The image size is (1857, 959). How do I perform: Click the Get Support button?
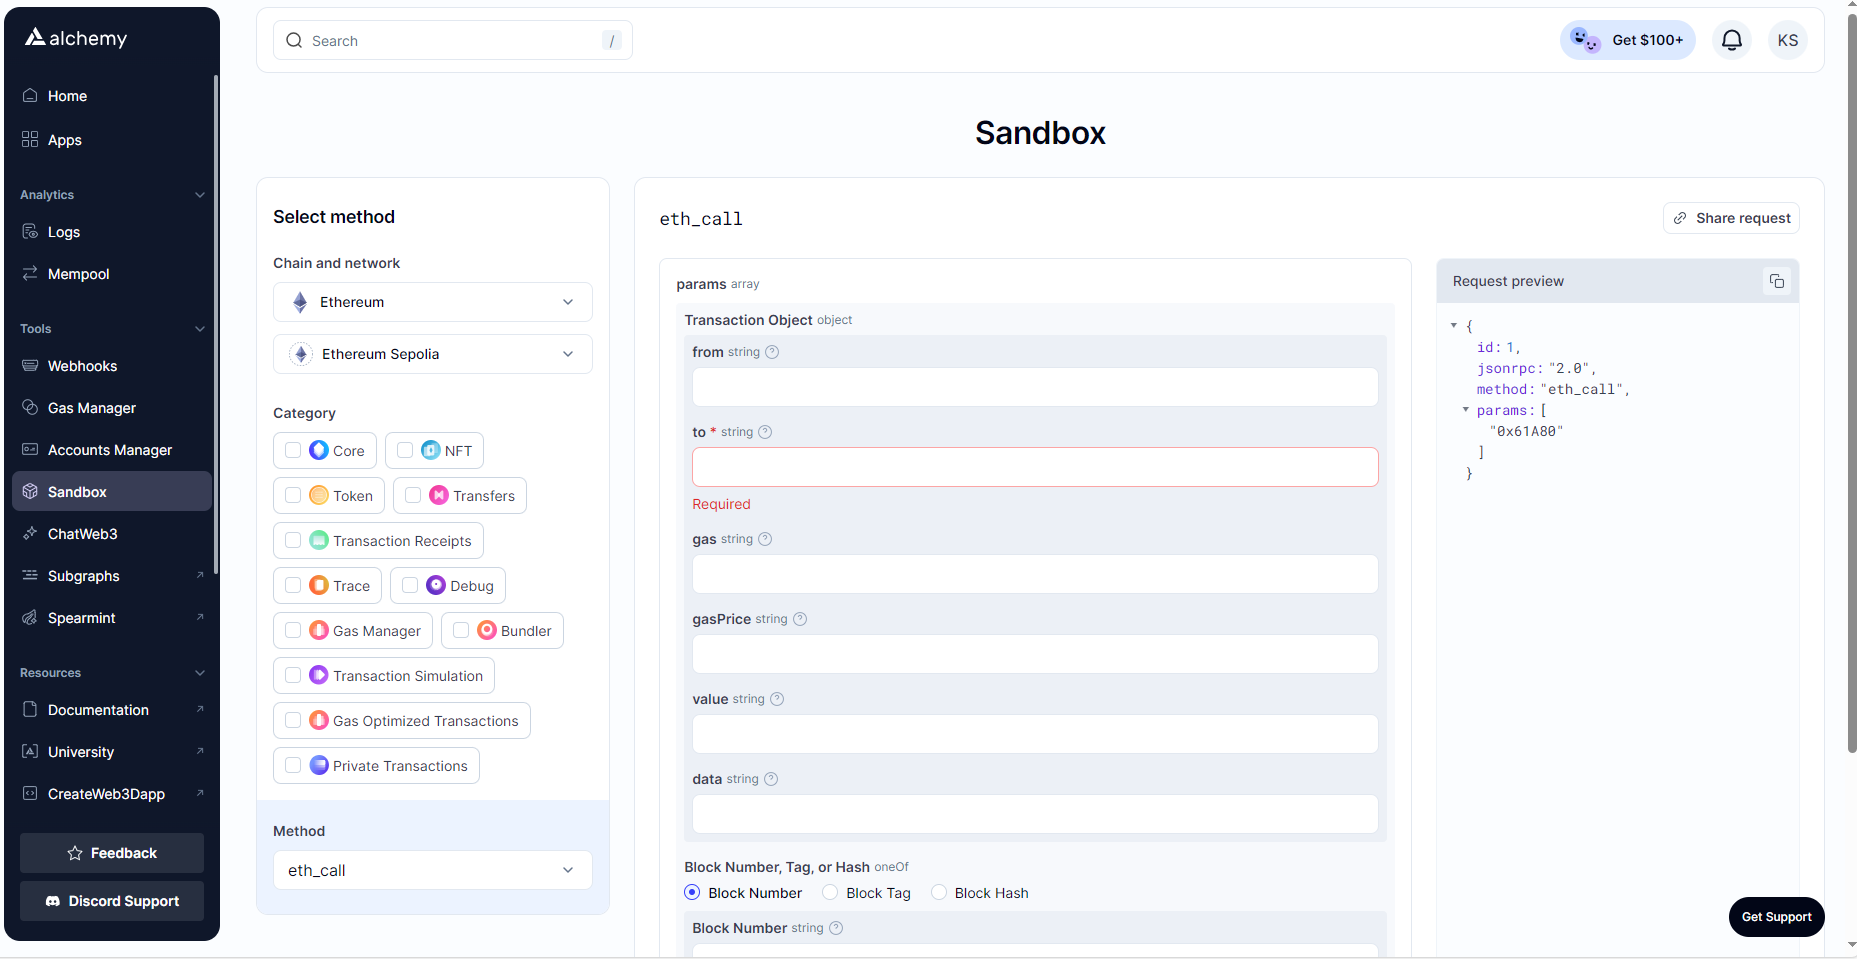1776,917
